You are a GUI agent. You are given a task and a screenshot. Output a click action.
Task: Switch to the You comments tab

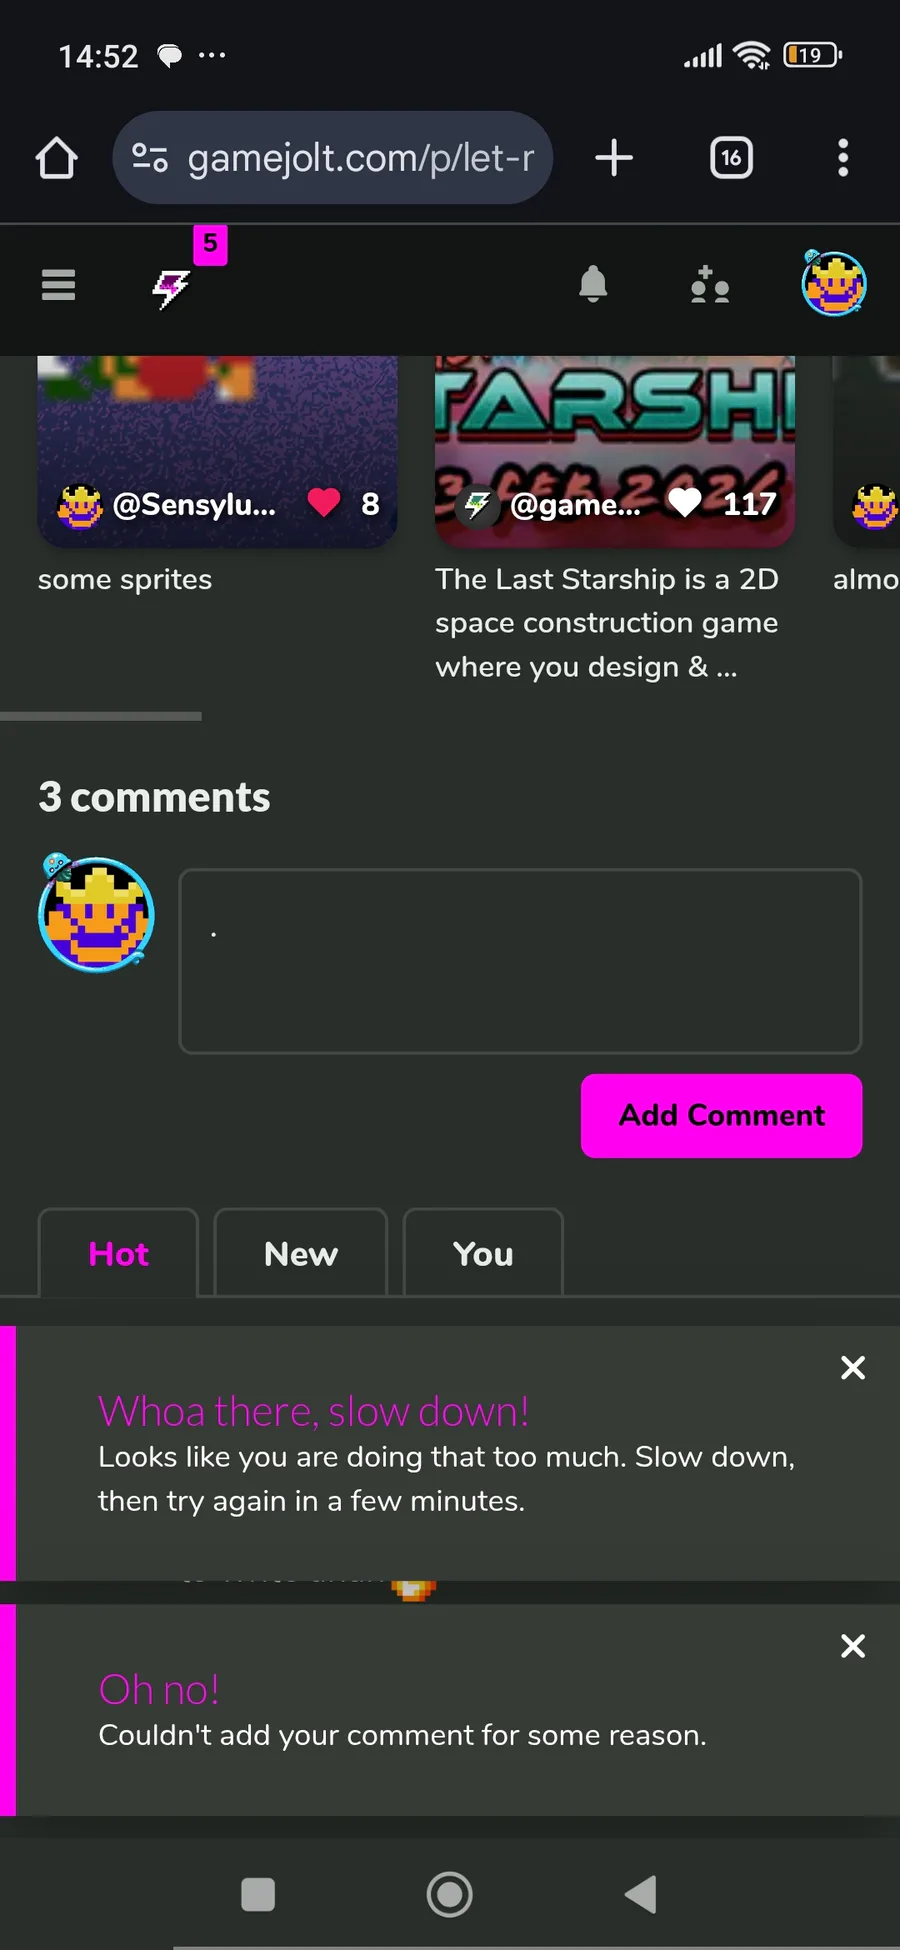point(483,1253)
